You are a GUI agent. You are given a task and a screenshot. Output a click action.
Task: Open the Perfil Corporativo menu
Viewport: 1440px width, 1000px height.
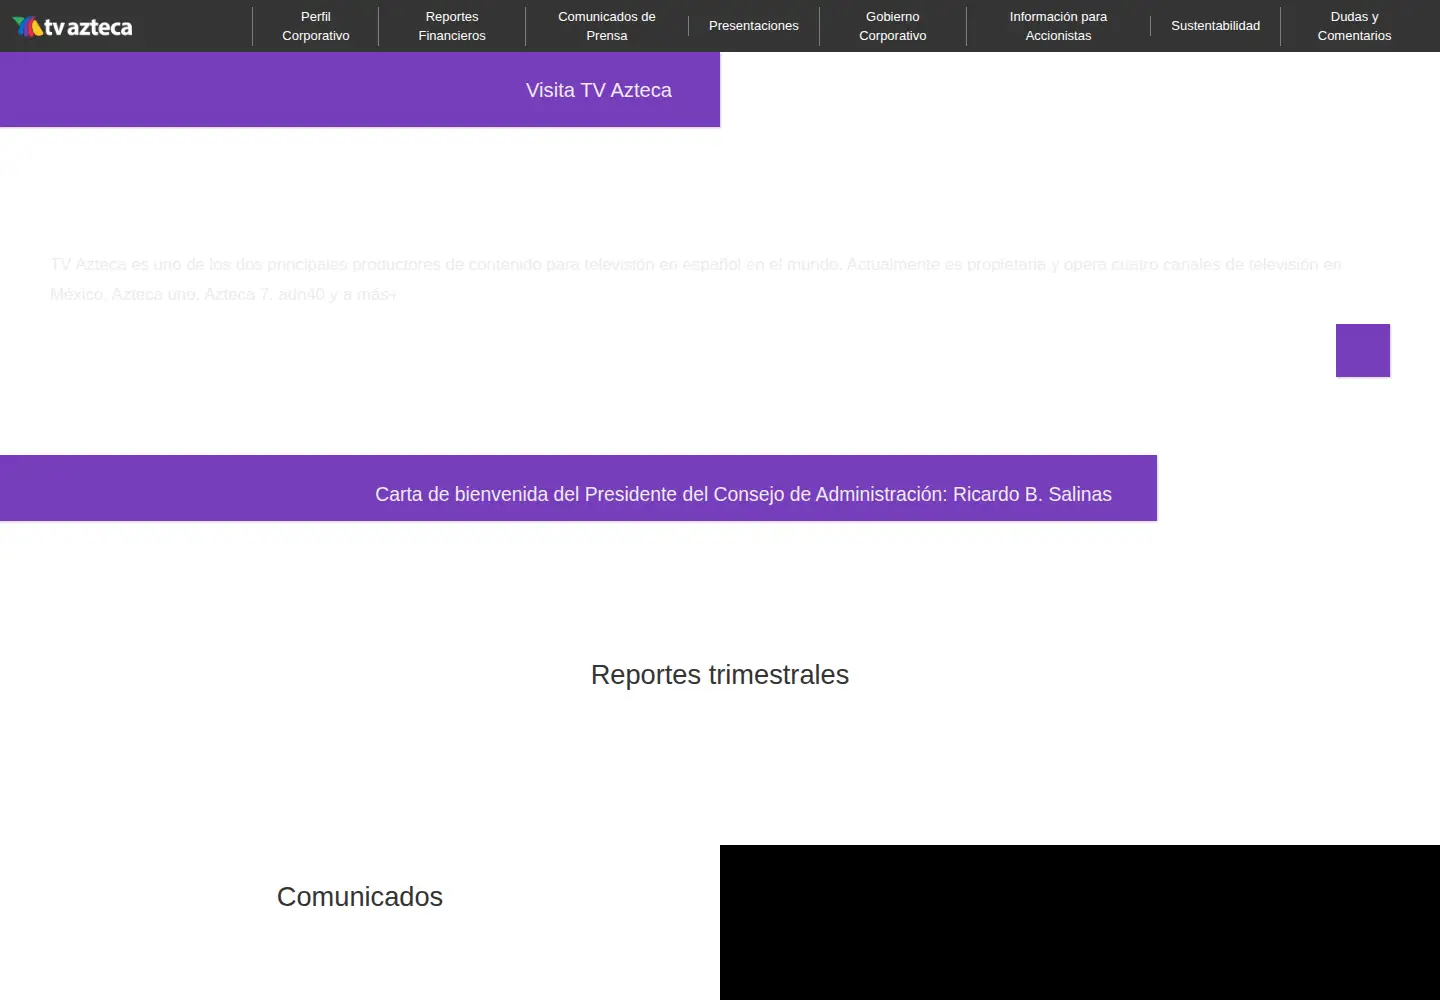point(316,26)
